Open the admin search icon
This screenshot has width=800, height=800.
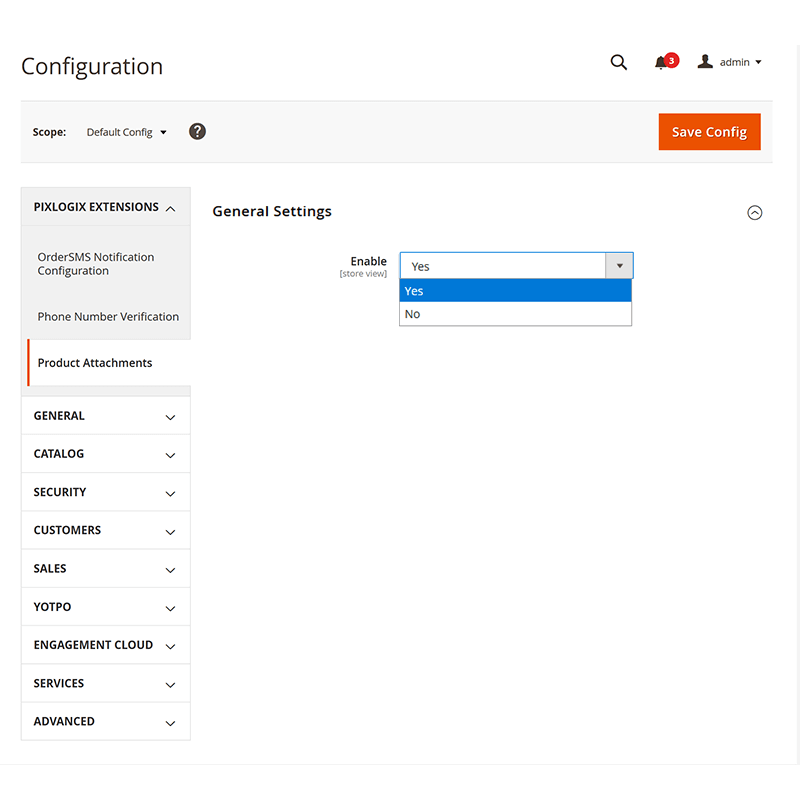pyautogui.click(x=618, y=62)
